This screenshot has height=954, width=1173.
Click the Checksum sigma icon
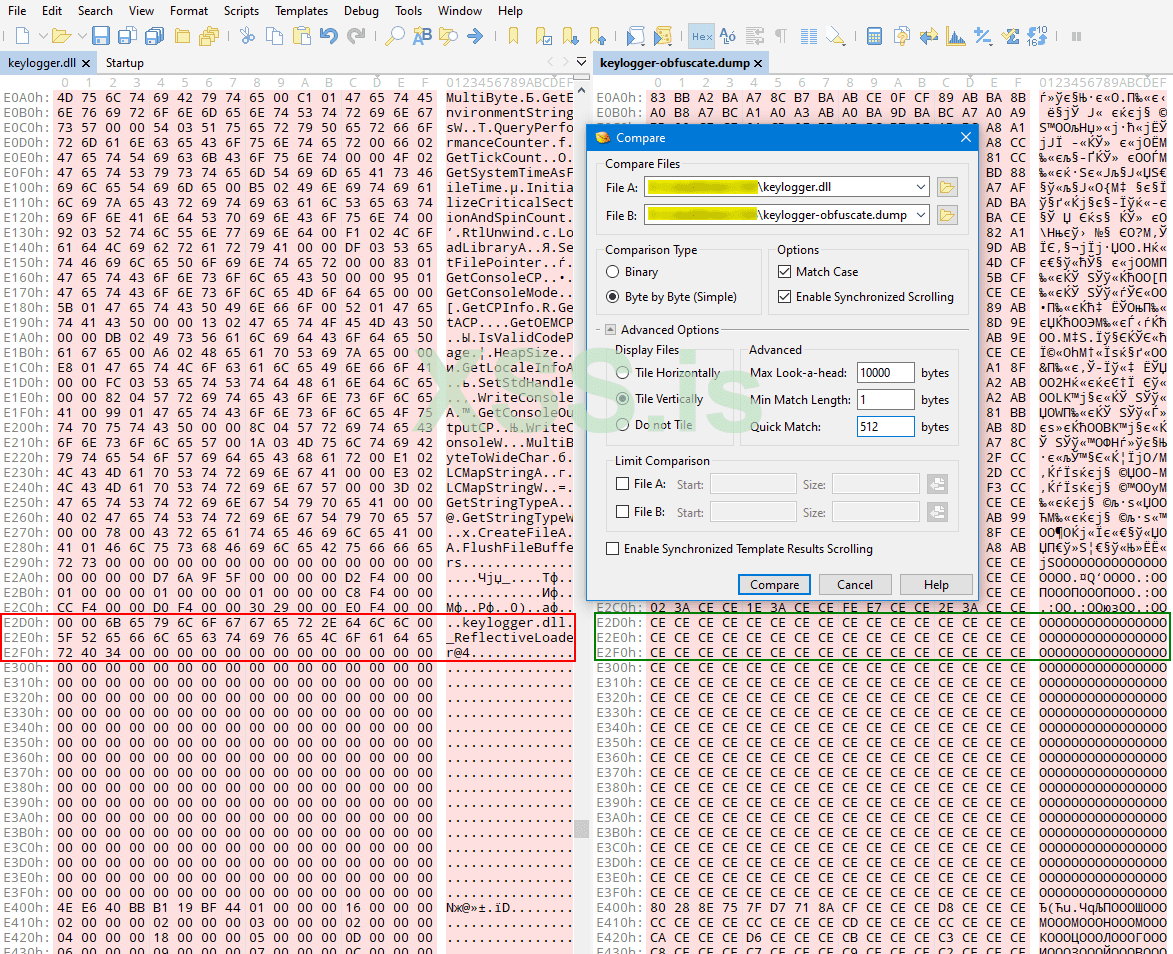[x=1010, y=35]
